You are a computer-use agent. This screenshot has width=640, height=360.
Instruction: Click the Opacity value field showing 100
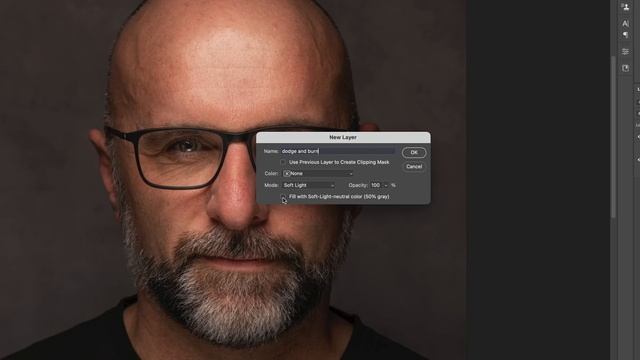click(376, 185)
